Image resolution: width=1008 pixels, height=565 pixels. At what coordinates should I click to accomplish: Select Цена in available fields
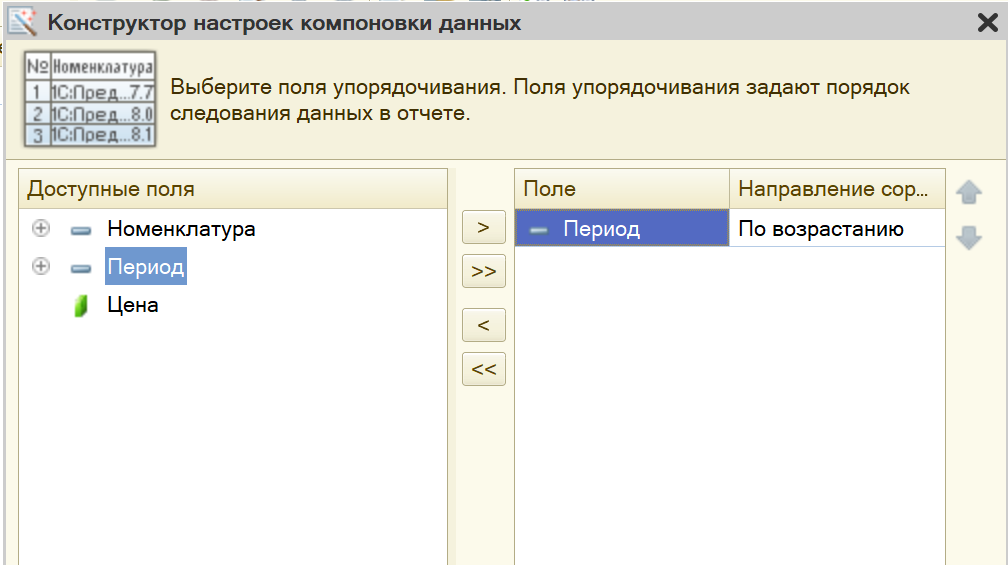point(132,305)
